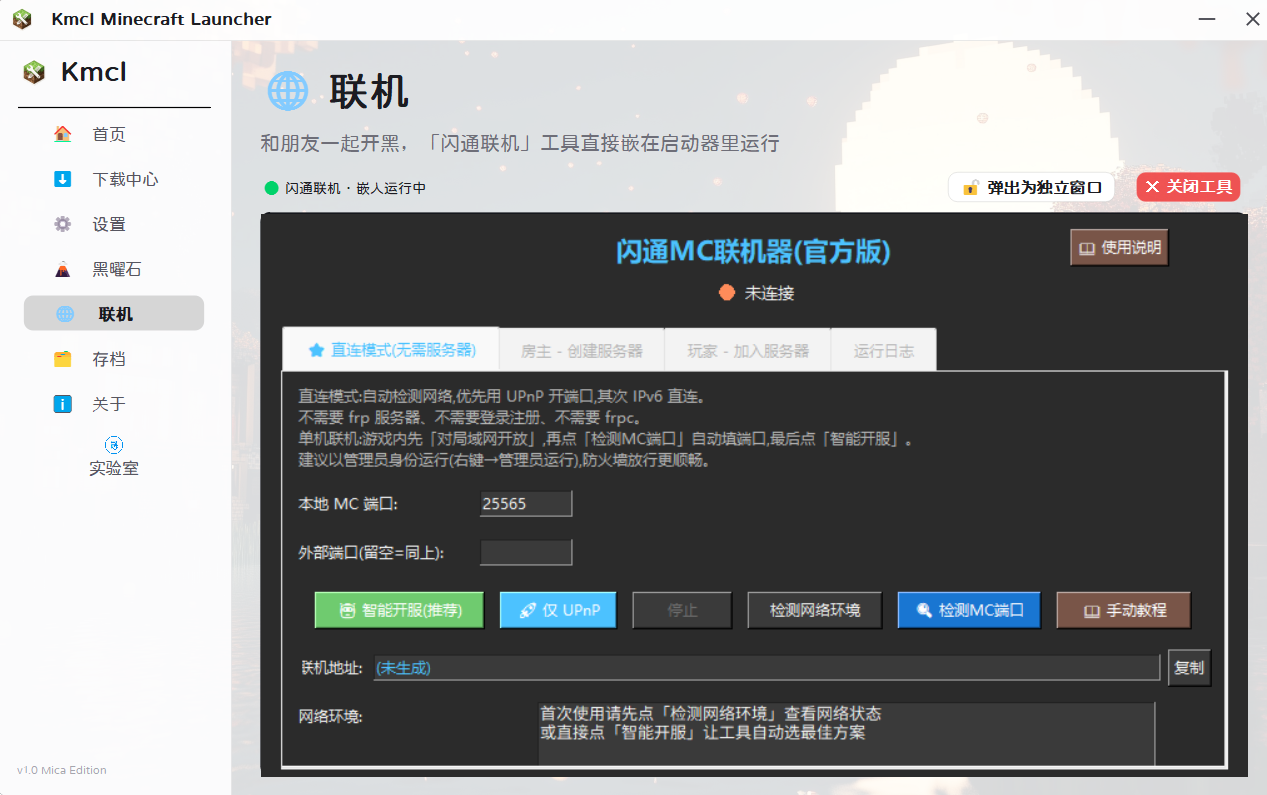This screenshot has width=1267, height=795.
Task: Minimize the Kmcl Minecraft Launcher window
Action: click(x=1207, y=19)
